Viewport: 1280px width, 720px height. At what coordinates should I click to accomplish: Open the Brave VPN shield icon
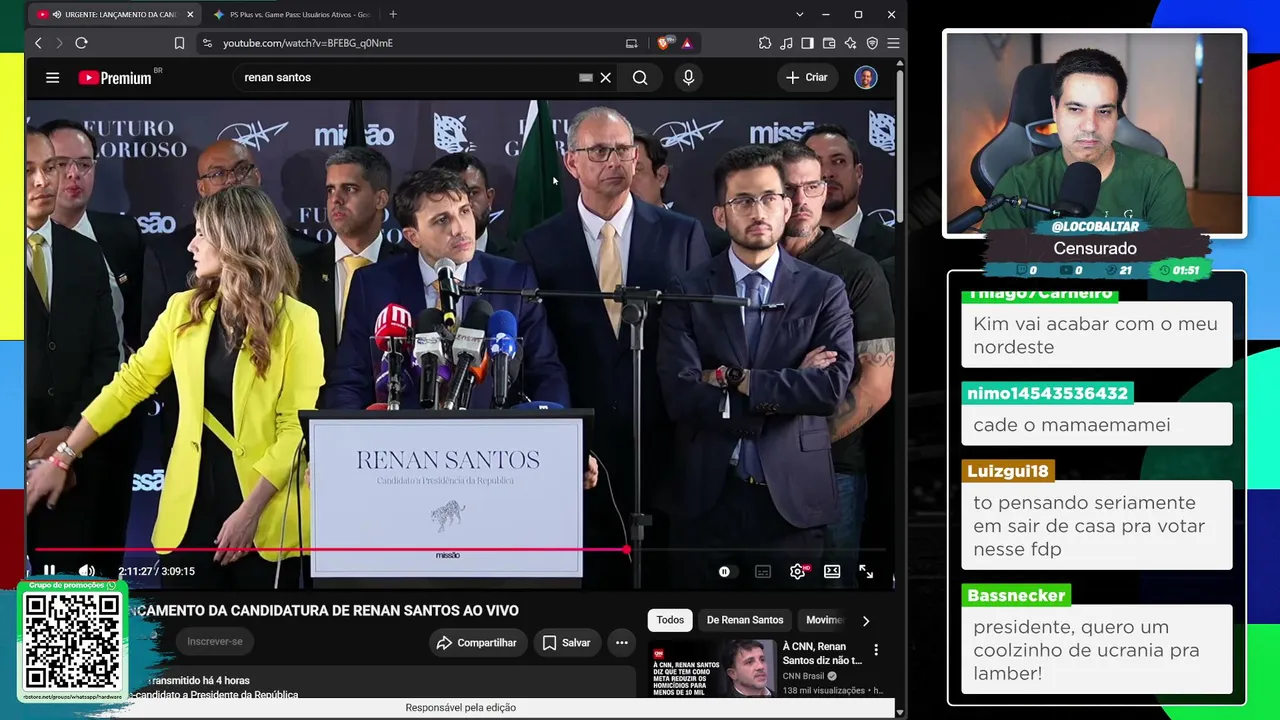[872, 43]
